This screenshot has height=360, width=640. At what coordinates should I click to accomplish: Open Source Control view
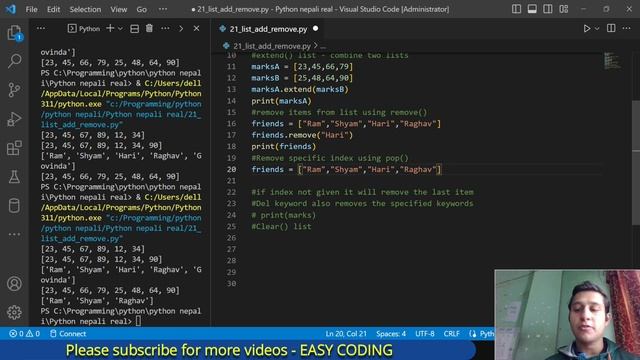point(14,90)
